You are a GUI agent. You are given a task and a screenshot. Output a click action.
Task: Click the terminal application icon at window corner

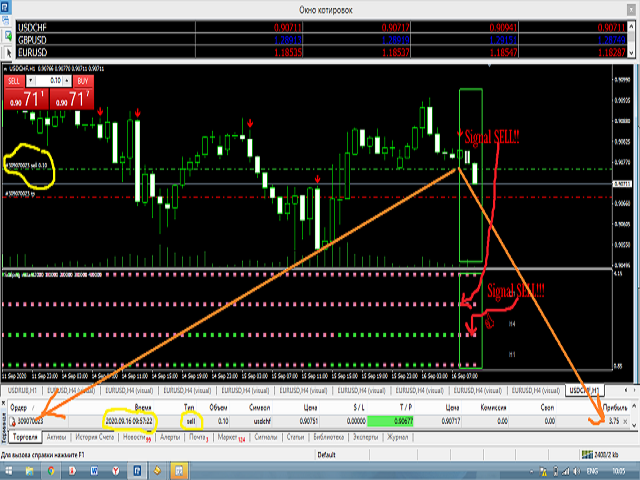click(x=5, y=6)
